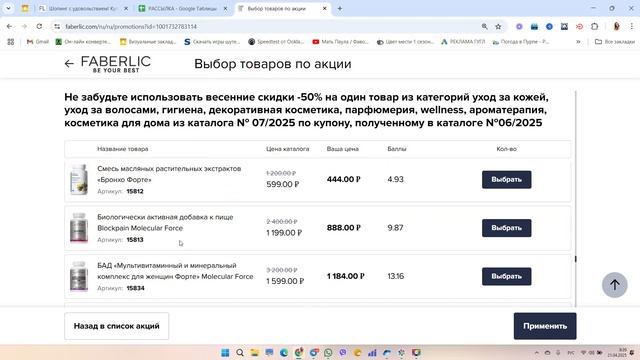Click the price 1 184.00 ₽
The width and height of the screenshot is (640, 360).
coord(346,276)
